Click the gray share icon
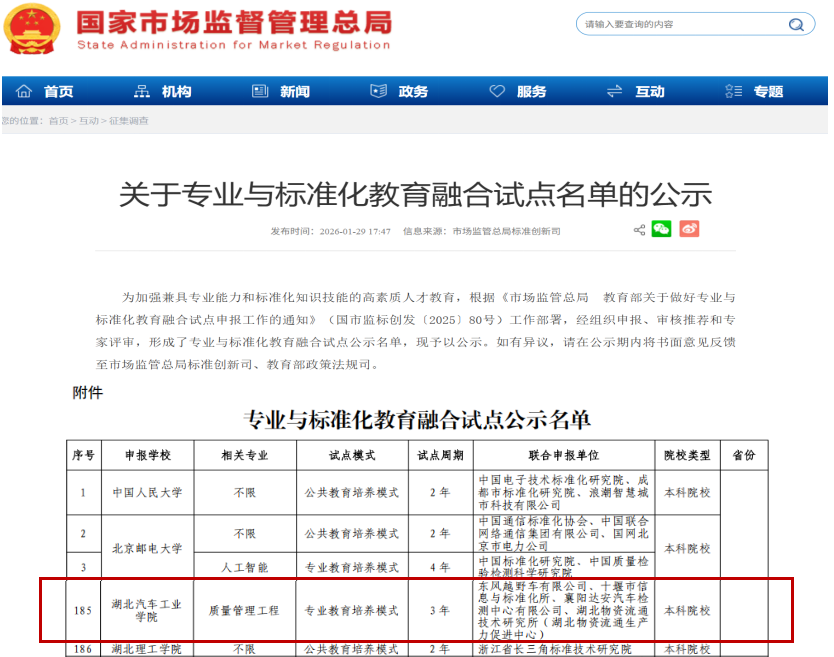This screenshot has width=834, height=657. pyautogui.click(x=639, y=230)
